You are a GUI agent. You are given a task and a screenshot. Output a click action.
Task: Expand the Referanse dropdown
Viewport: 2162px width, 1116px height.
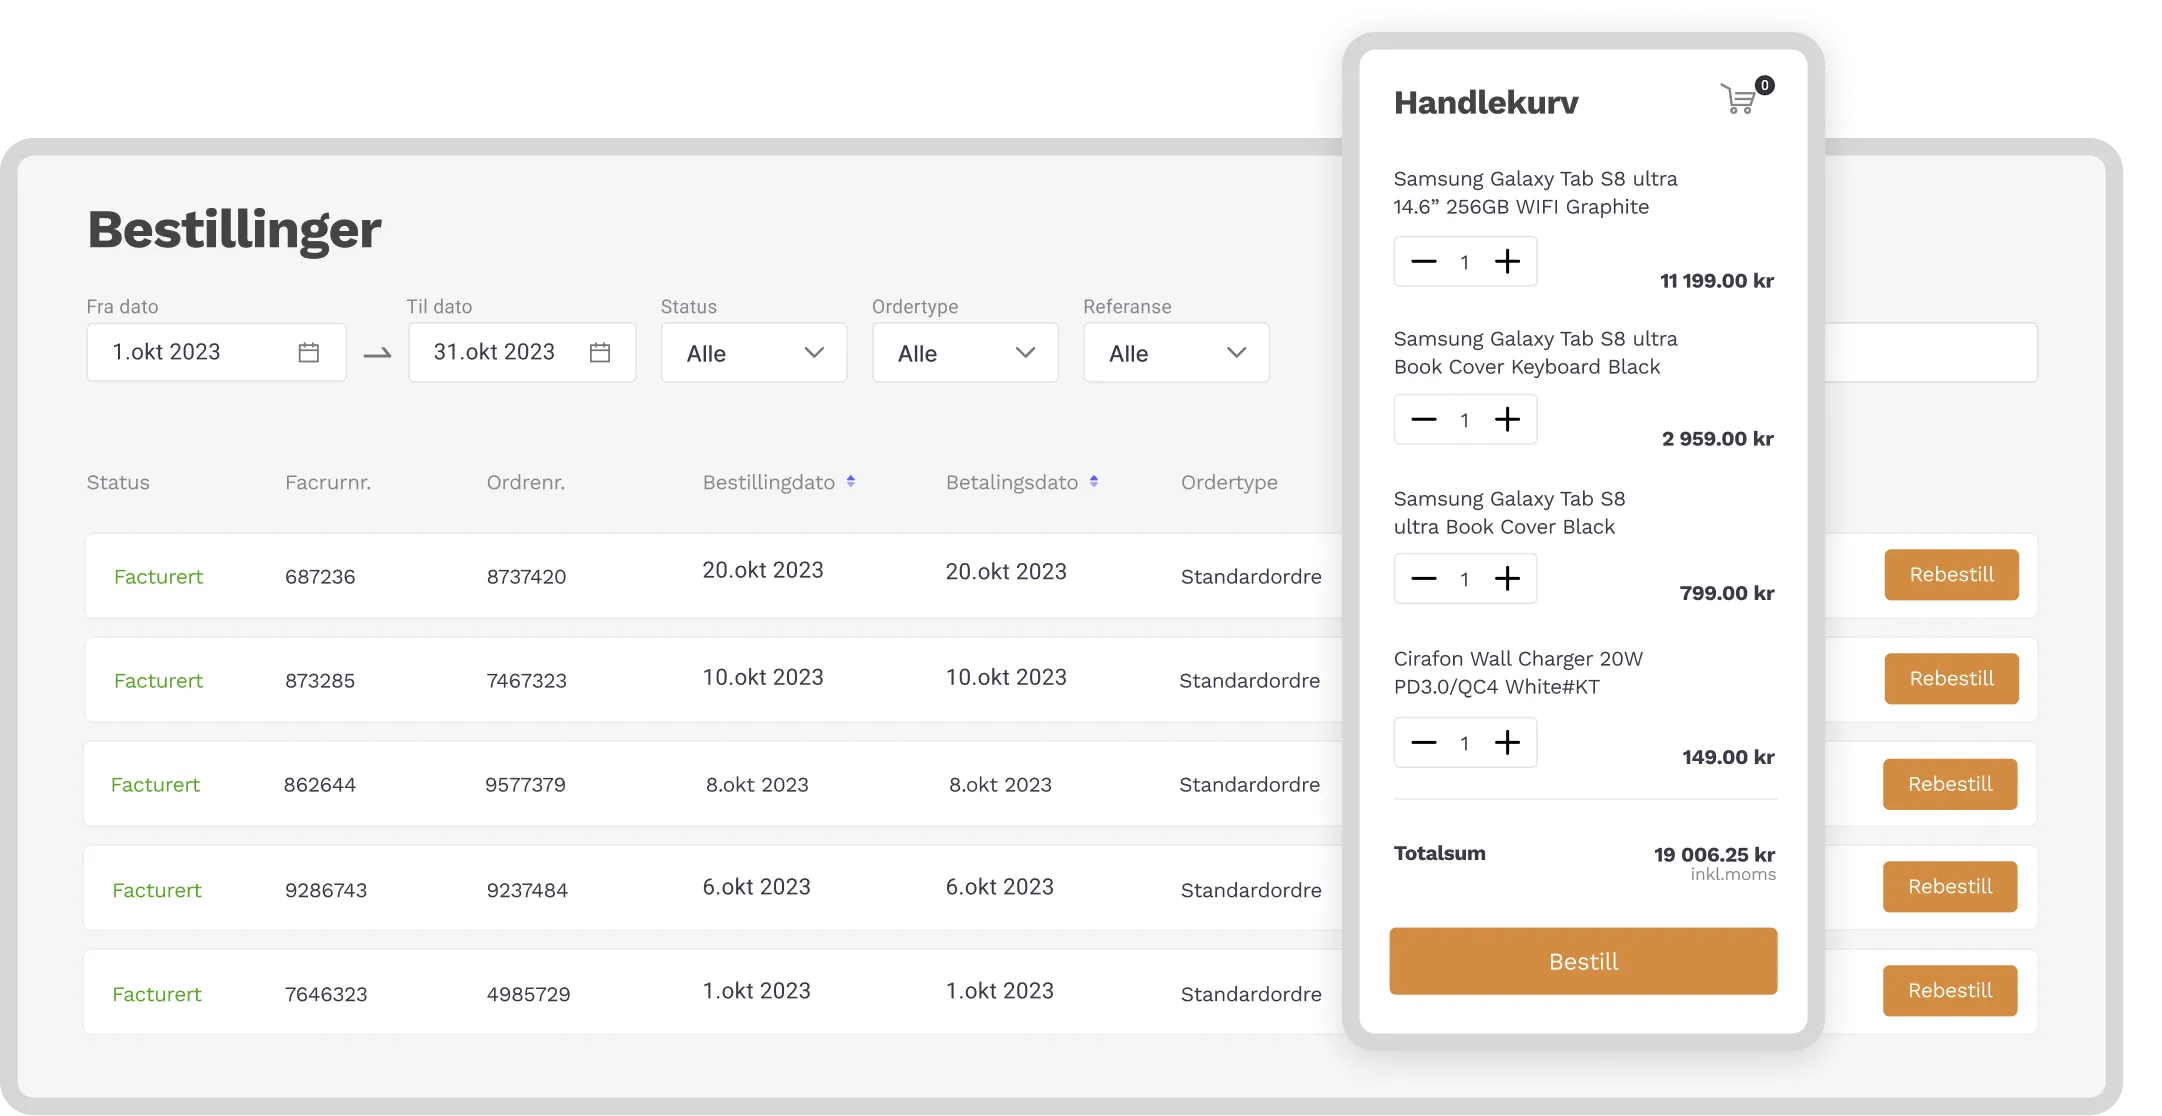[x=1176, y=353]
